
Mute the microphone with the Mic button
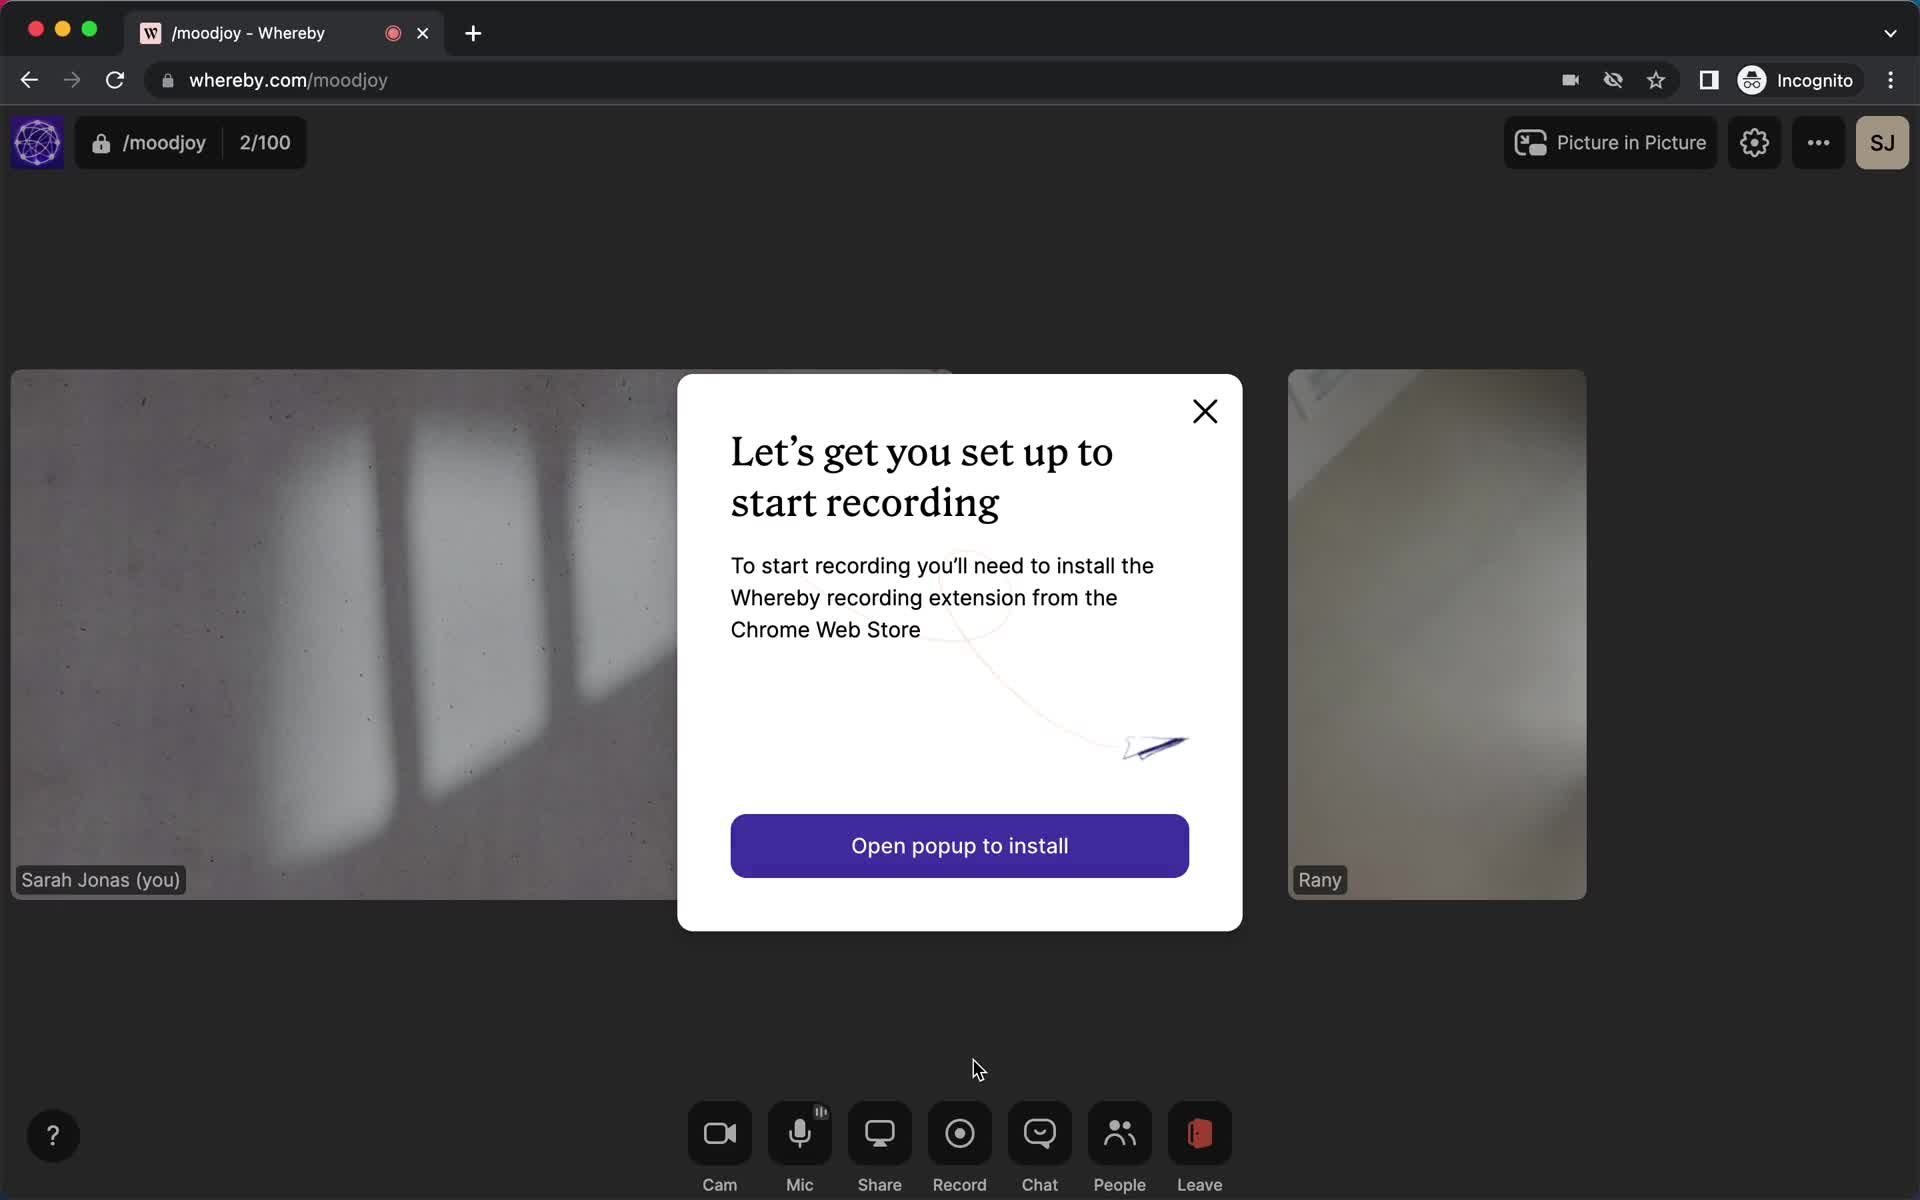pos(799,1133)
